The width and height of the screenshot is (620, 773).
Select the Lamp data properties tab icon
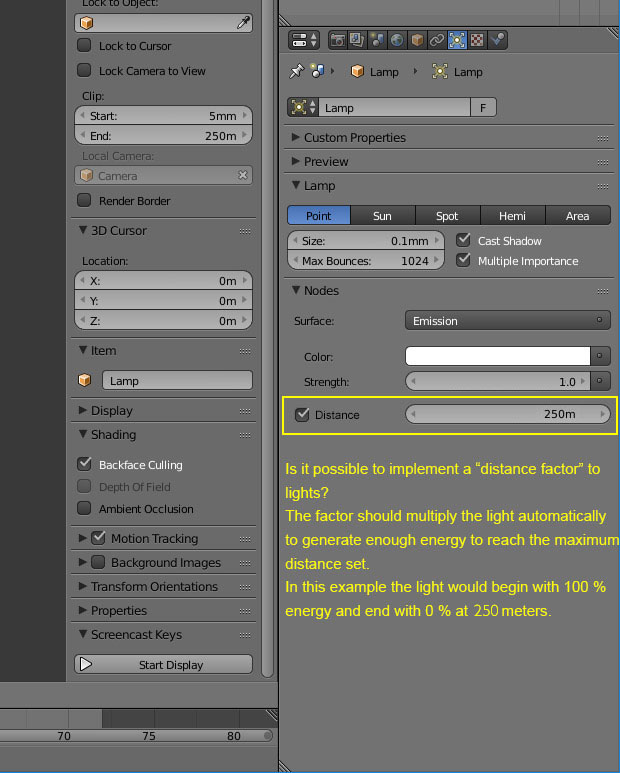pos(457,40)
